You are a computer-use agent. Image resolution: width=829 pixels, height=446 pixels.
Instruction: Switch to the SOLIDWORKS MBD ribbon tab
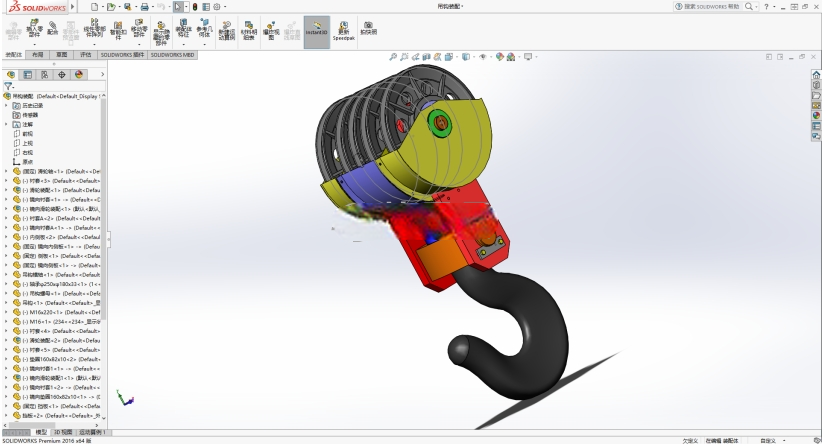pos(172,55)
